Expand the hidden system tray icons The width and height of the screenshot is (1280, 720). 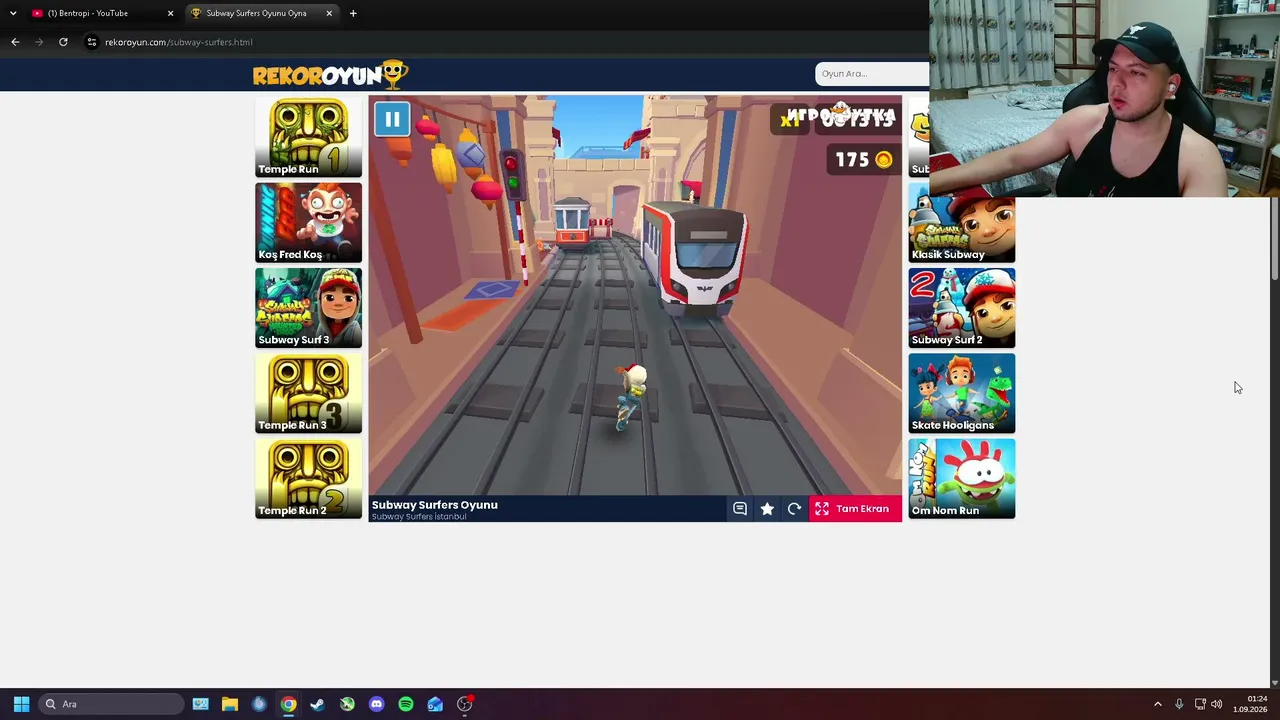coord(1158,704)
